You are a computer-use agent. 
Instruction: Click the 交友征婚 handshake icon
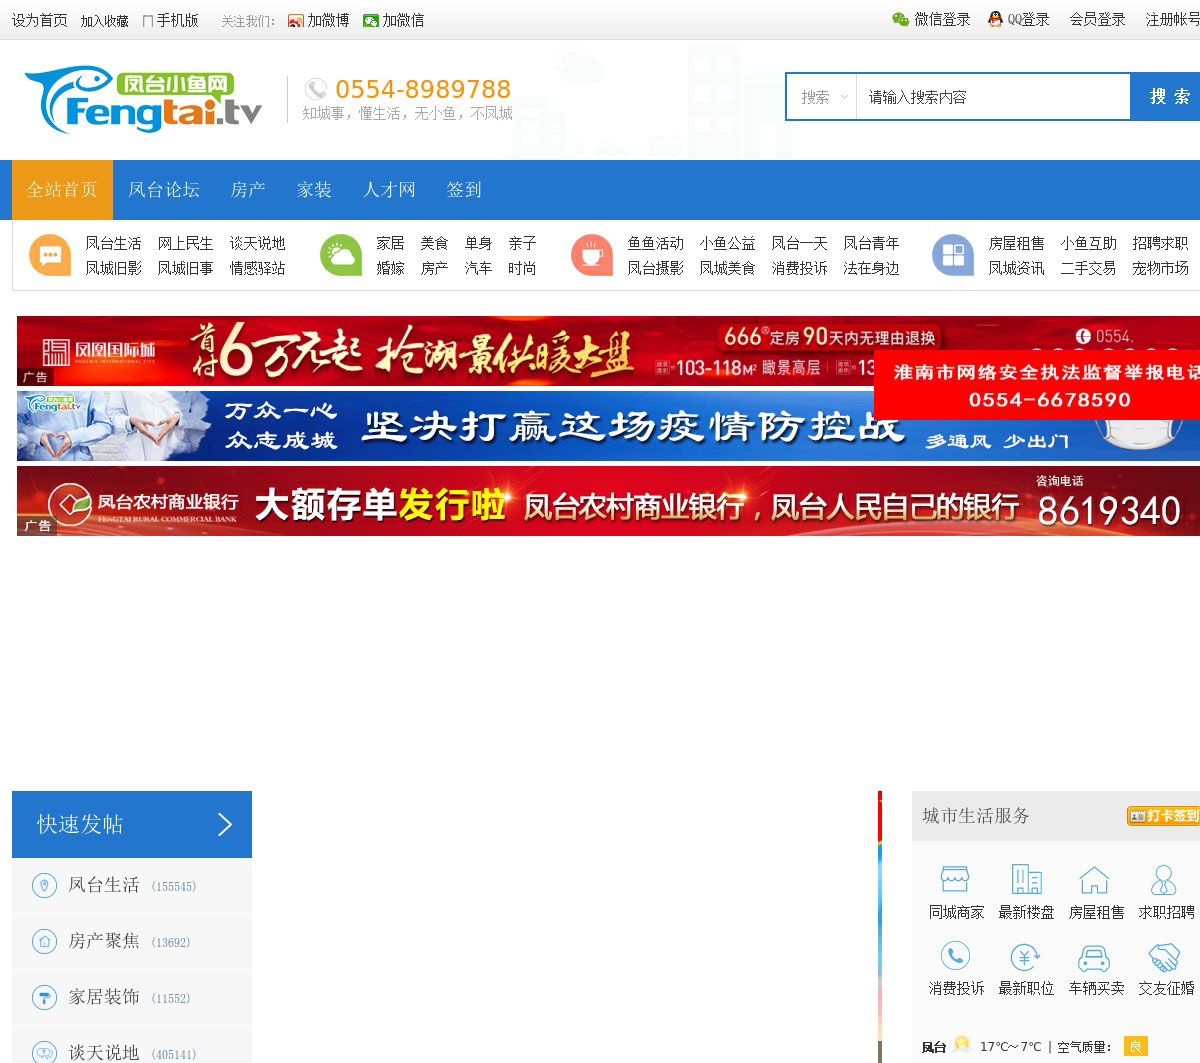[x=1164, y=957]
